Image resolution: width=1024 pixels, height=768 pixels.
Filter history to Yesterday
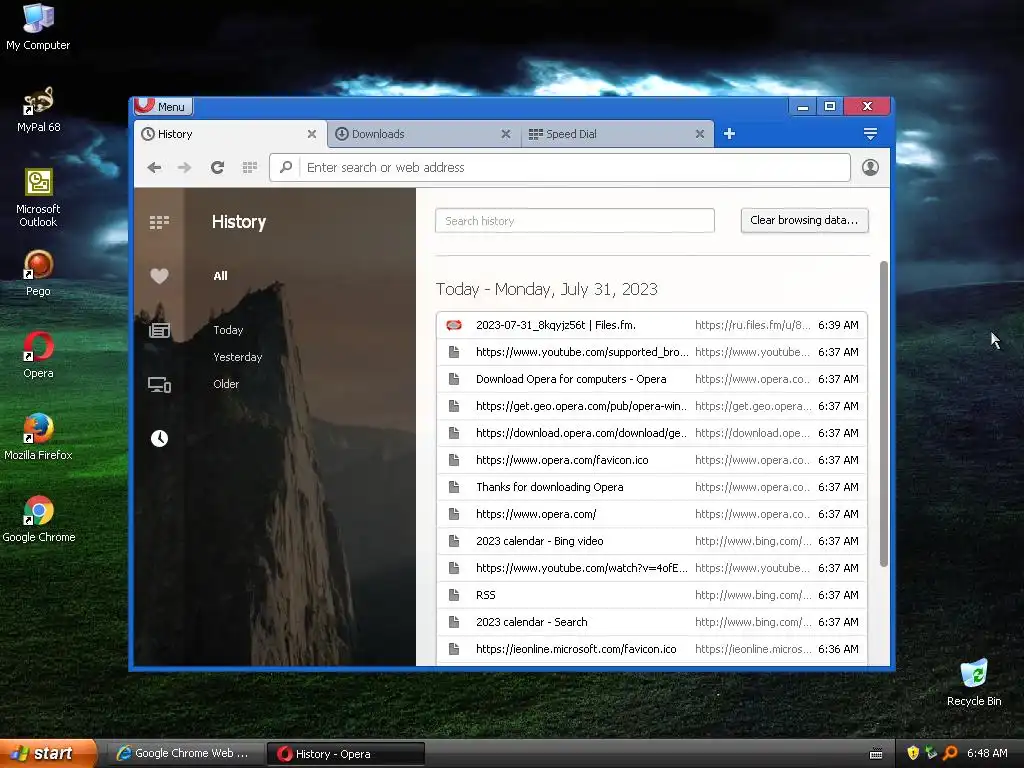click(x=238, y=357)
